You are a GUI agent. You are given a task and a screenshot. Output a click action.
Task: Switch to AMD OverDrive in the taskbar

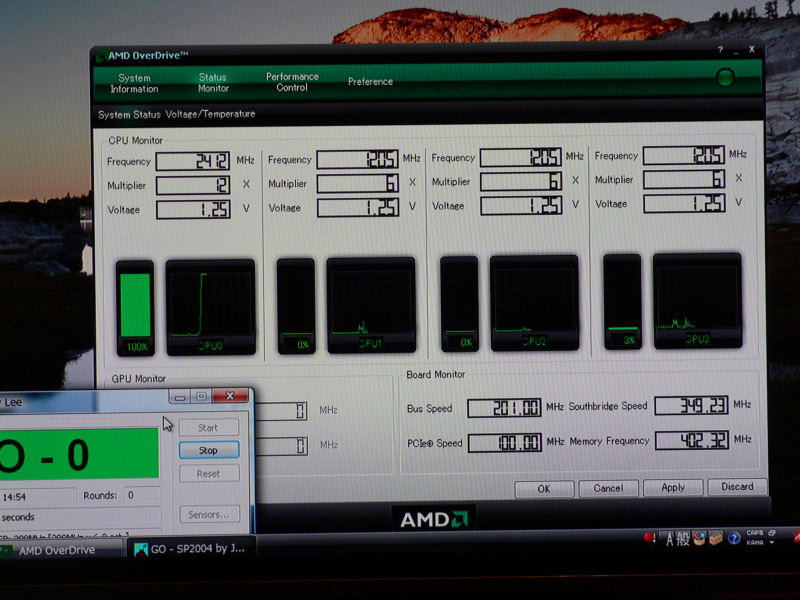60,550
